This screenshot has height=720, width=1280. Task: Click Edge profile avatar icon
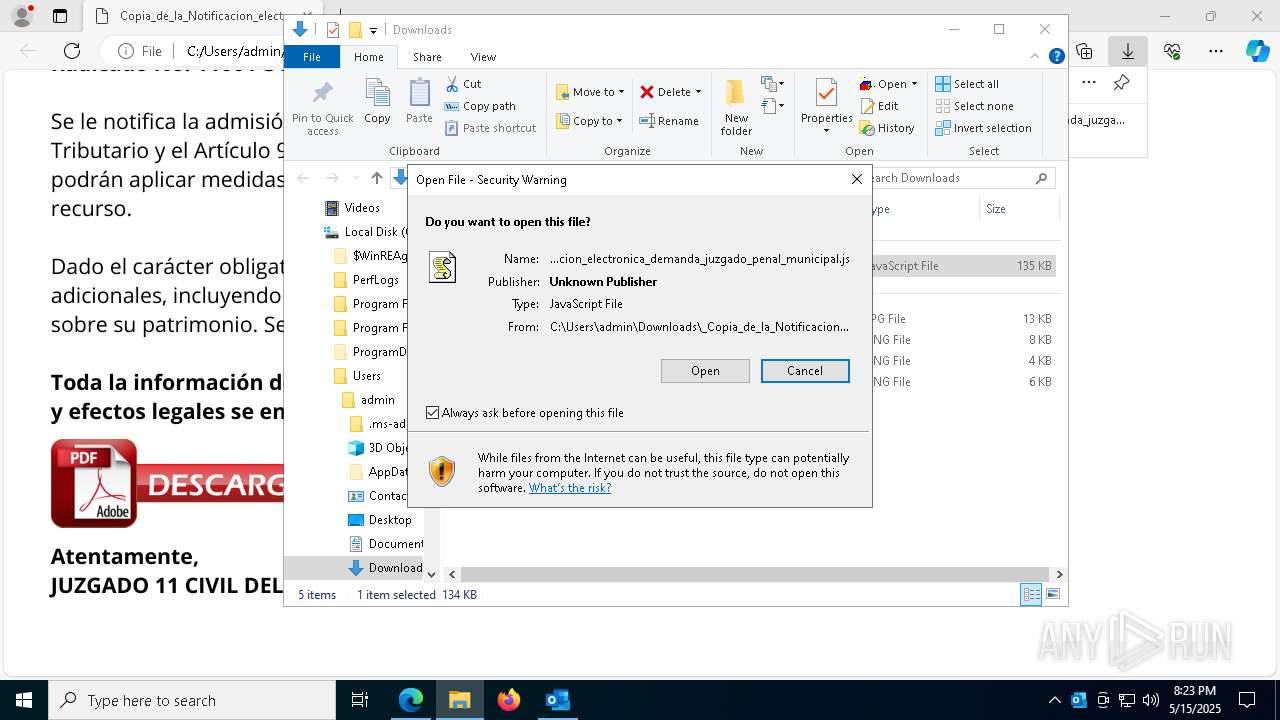point(22,16)
